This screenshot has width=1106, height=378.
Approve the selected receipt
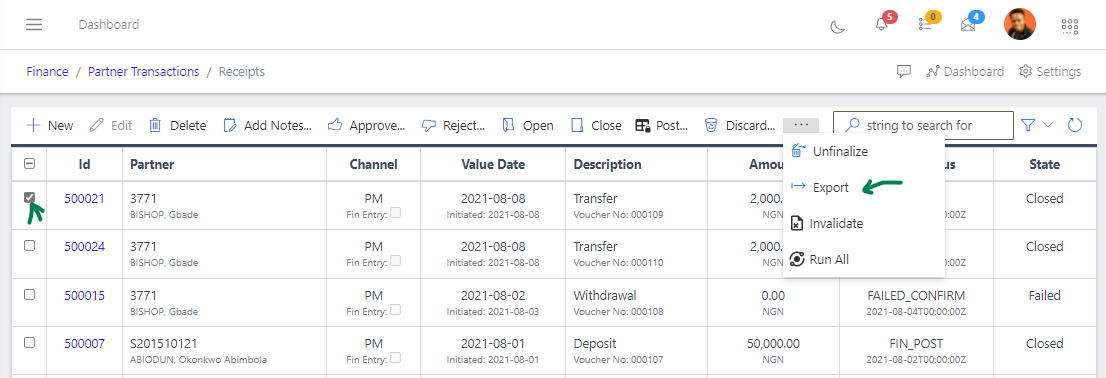(367, 126)
